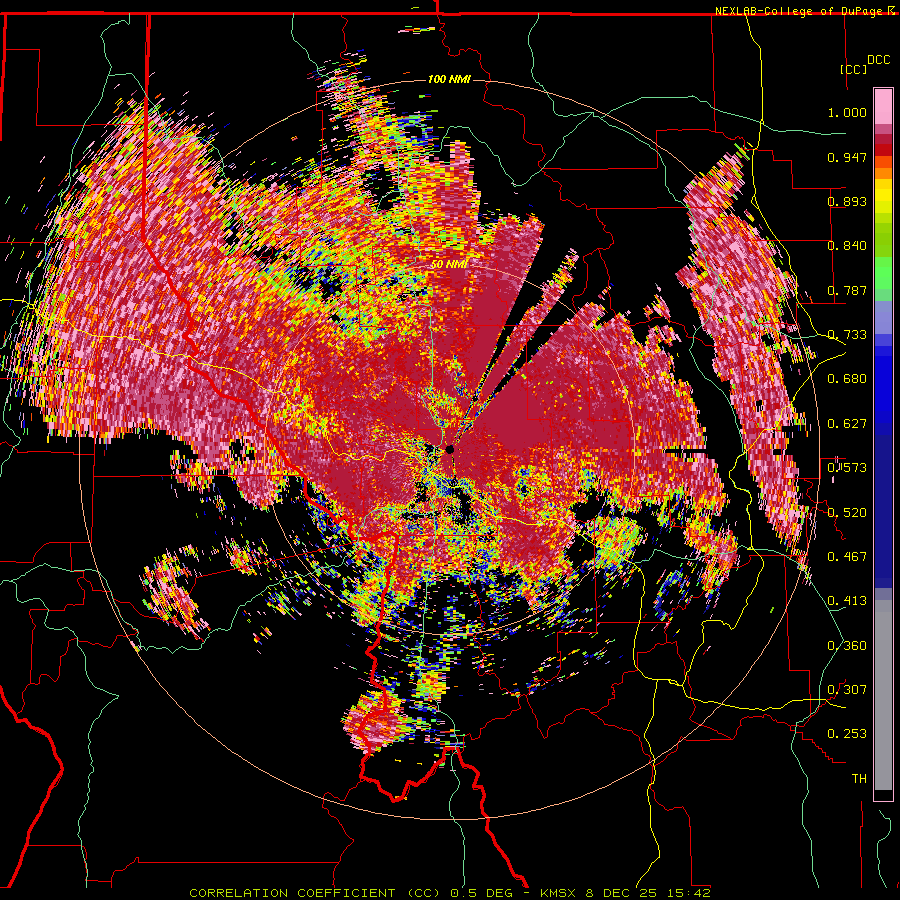
Task: Select the 0.520 legend value
Action: pos(847,513)
